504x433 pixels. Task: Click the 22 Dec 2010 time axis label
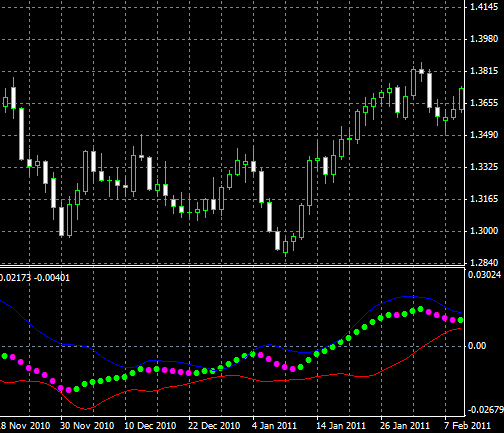coord(214,426)
